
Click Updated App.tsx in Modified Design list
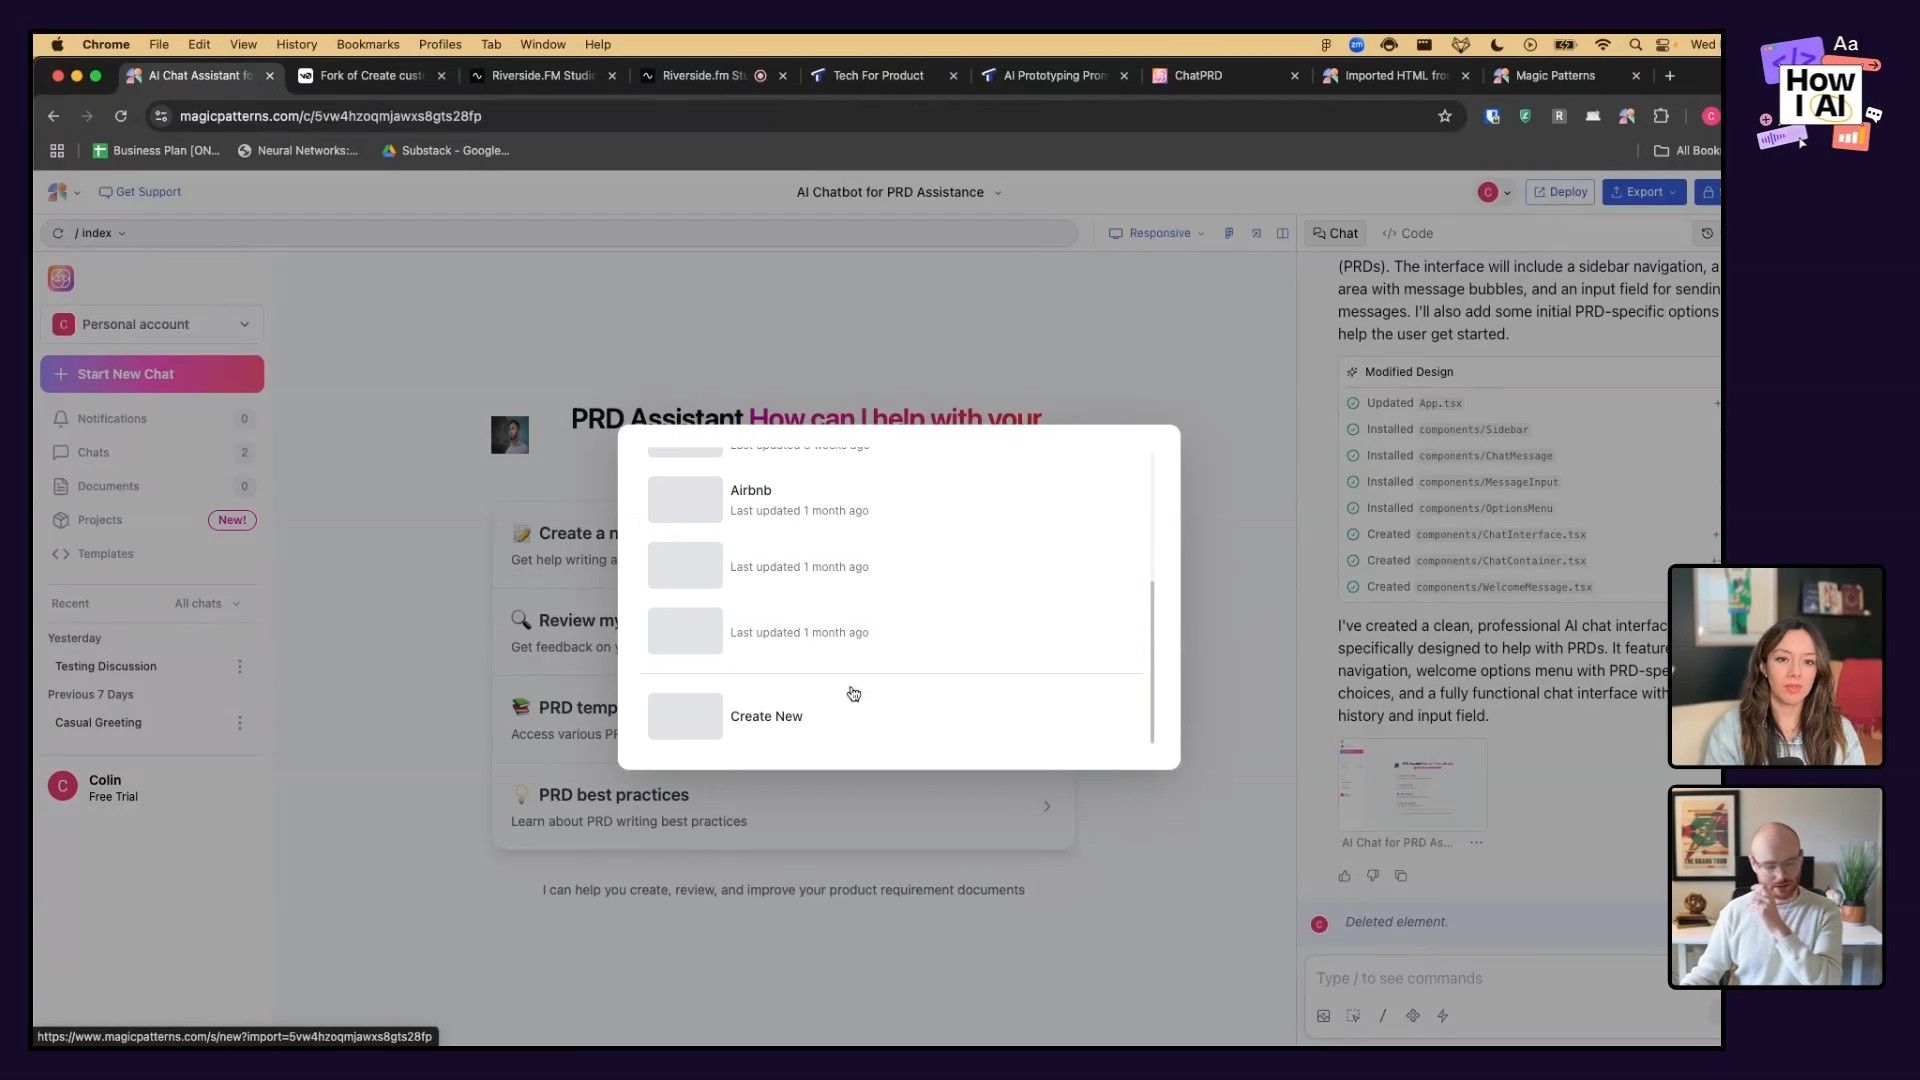pos(1413,403)
